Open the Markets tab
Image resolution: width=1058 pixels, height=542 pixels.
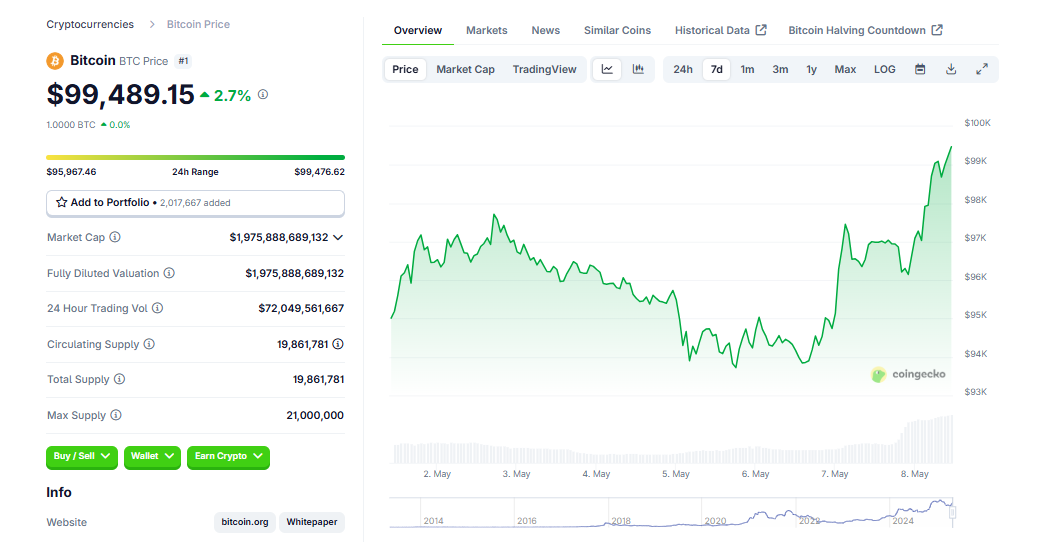point(486,30)
